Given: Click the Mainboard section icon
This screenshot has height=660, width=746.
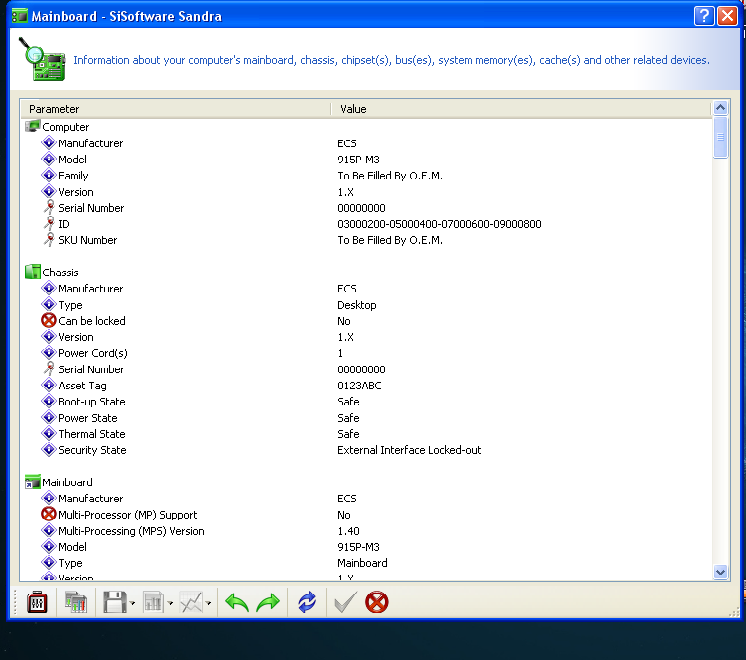Looking at the screenshot, I should [32, 482].
